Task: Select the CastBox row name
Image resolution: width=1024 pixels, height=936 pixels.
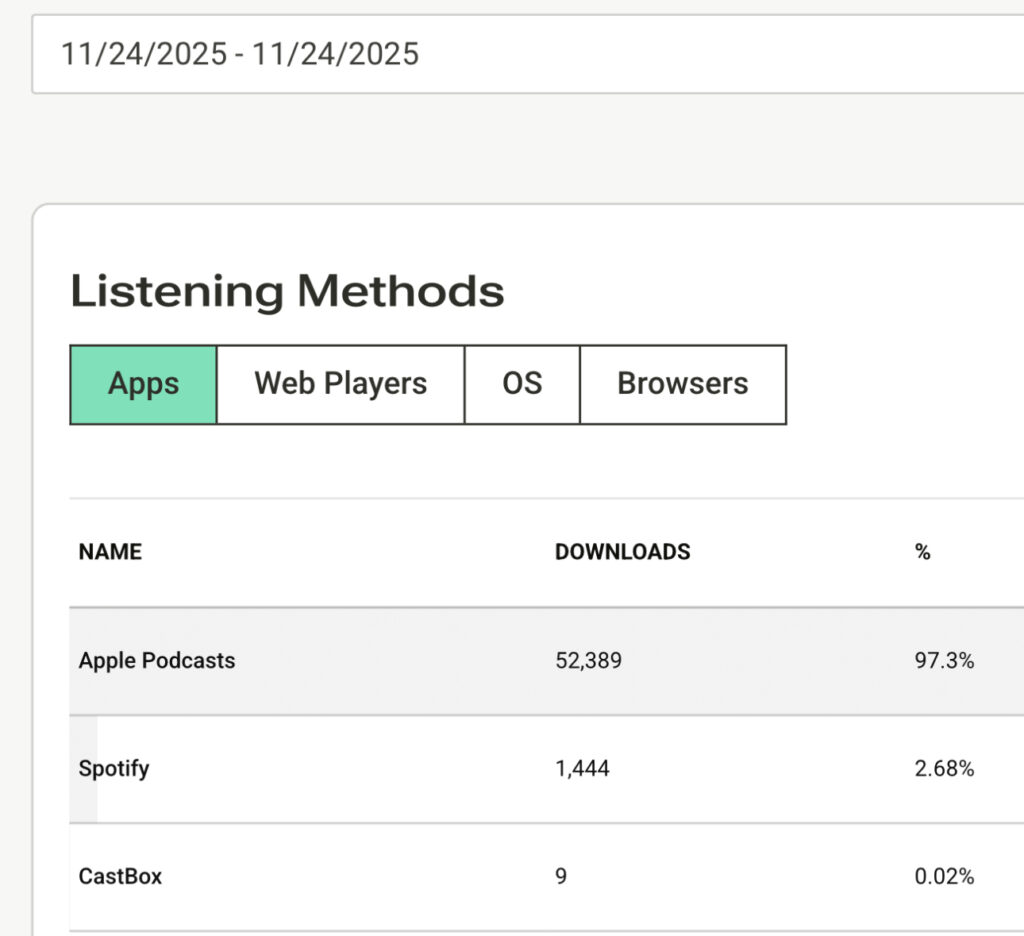Action: click(x=120, y=876)
